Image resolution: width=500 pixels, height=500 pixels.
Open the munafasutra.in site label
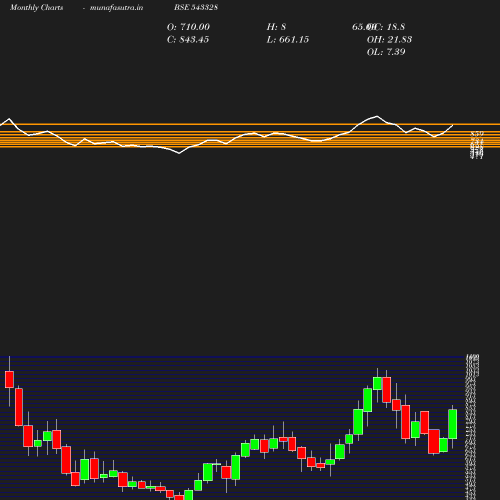pos(116,7)
